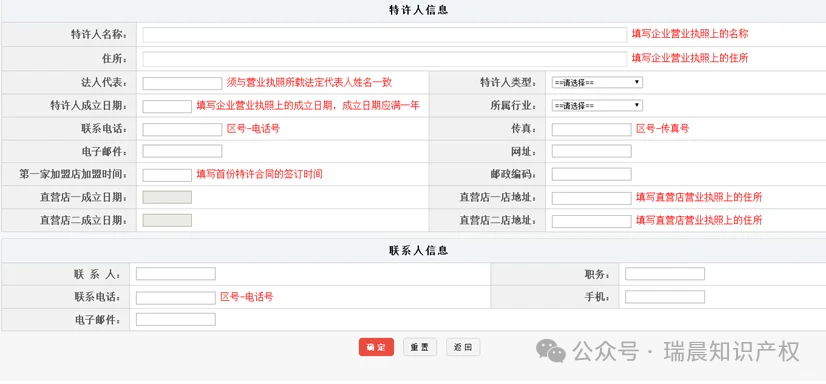Click the 法人代表 input field
The image size is (826, 384).
[182, 83]
